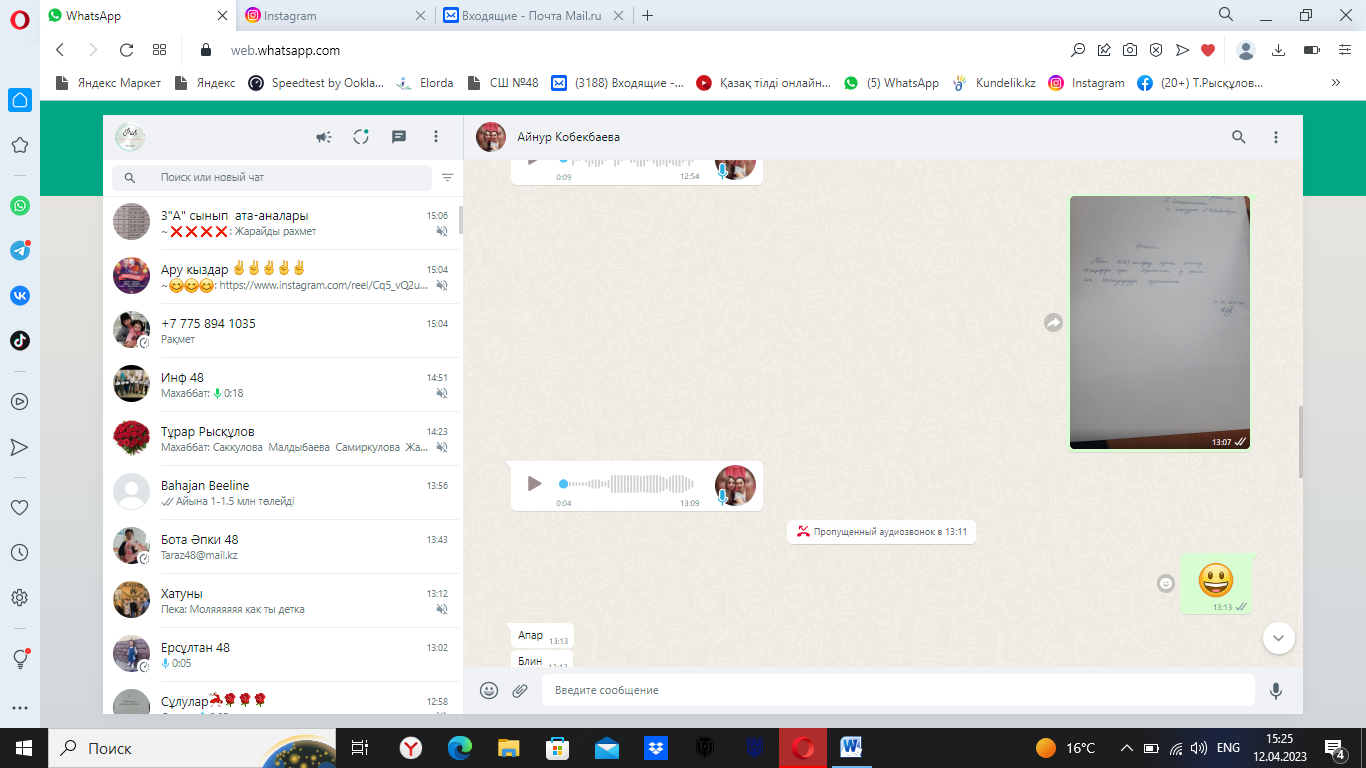Open the Opera sidebar player
The height and width of the screenshot is (768, 1366).
point(19,401)
